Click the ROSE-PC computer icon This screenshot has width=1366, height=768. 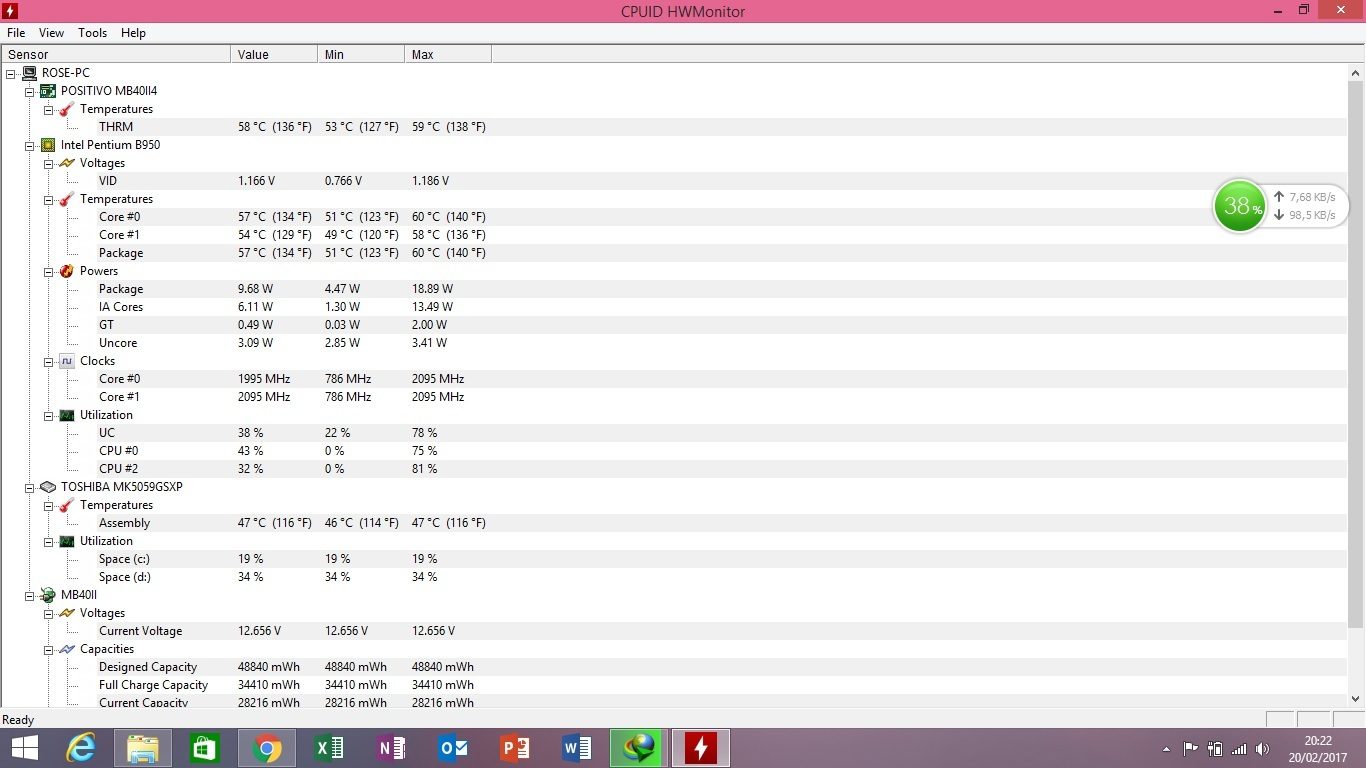[28, 73]
